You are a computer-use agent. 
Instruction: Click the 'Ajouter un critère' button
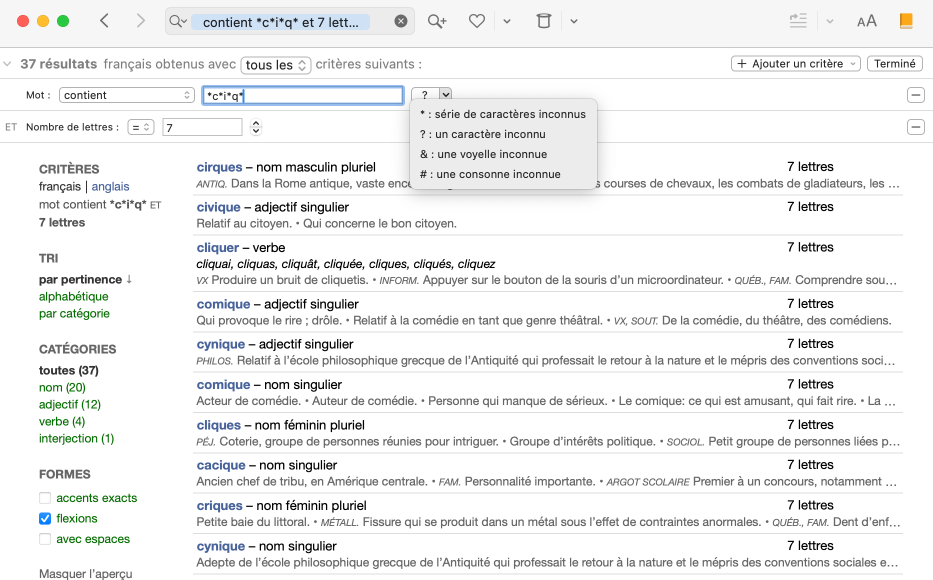pyautogui.click(x=795, y=63)
